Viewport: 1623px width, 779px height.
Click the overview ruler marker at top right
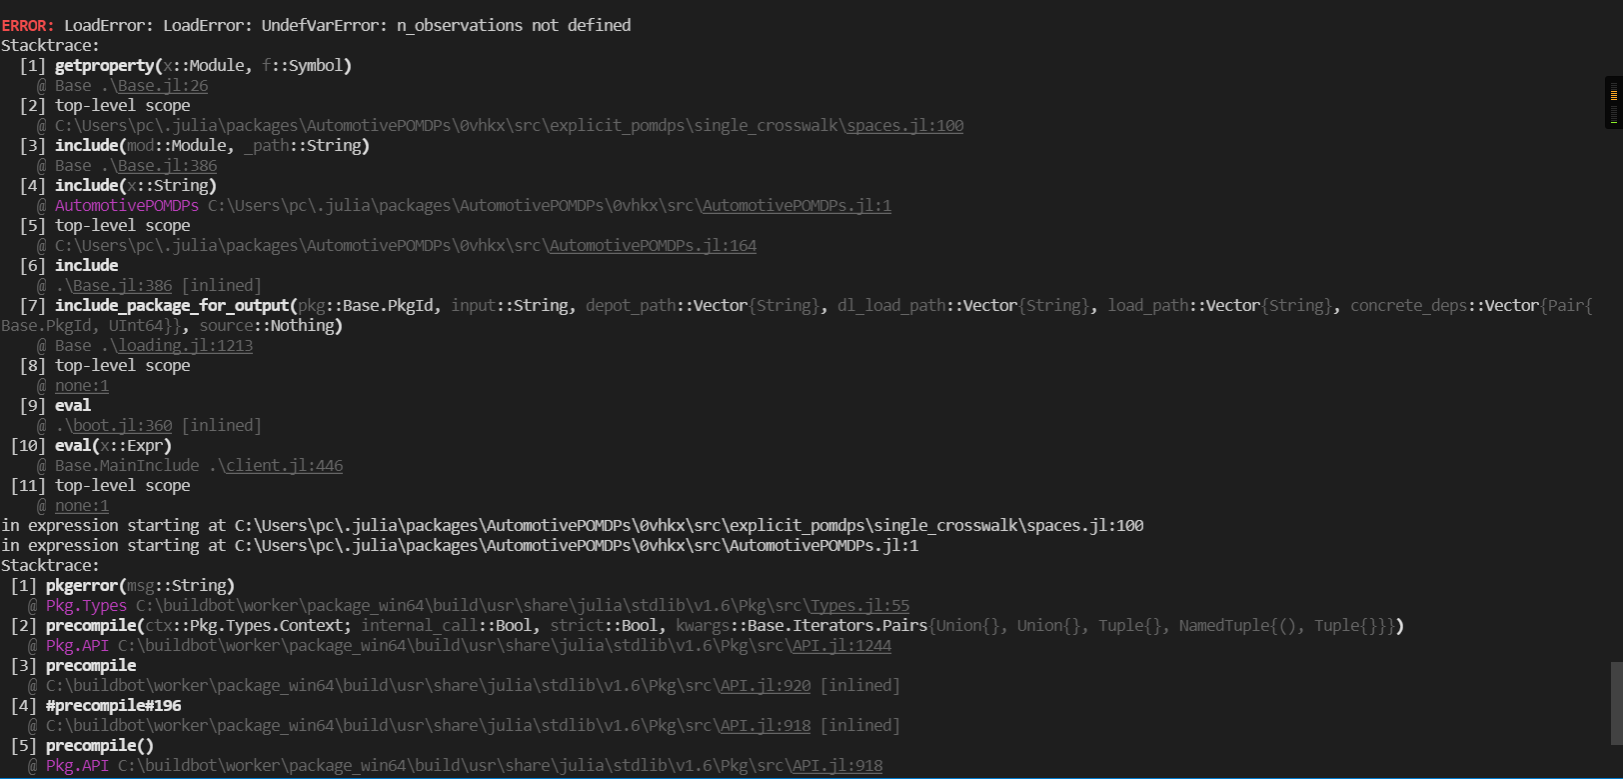pos(1613,102)
